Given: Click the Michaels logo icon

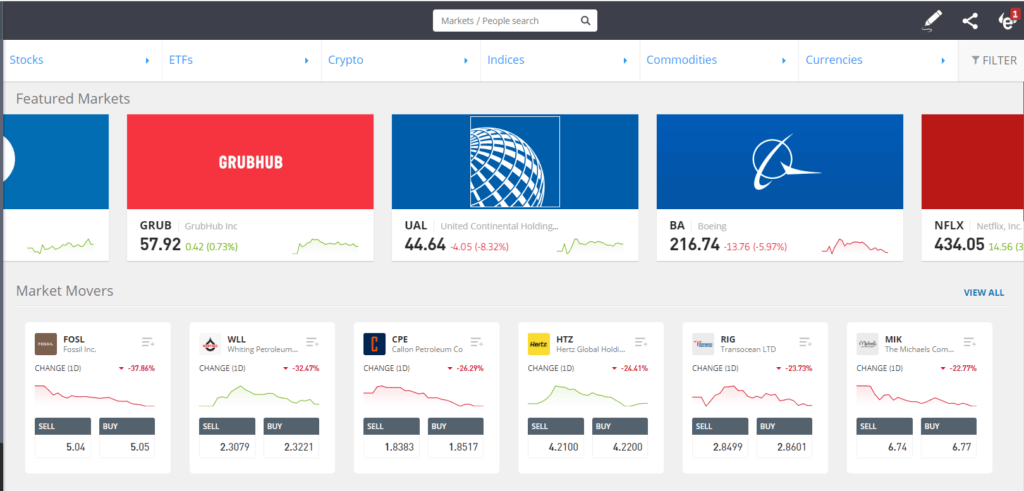Looking at the screenshot, I should [868, 344].
